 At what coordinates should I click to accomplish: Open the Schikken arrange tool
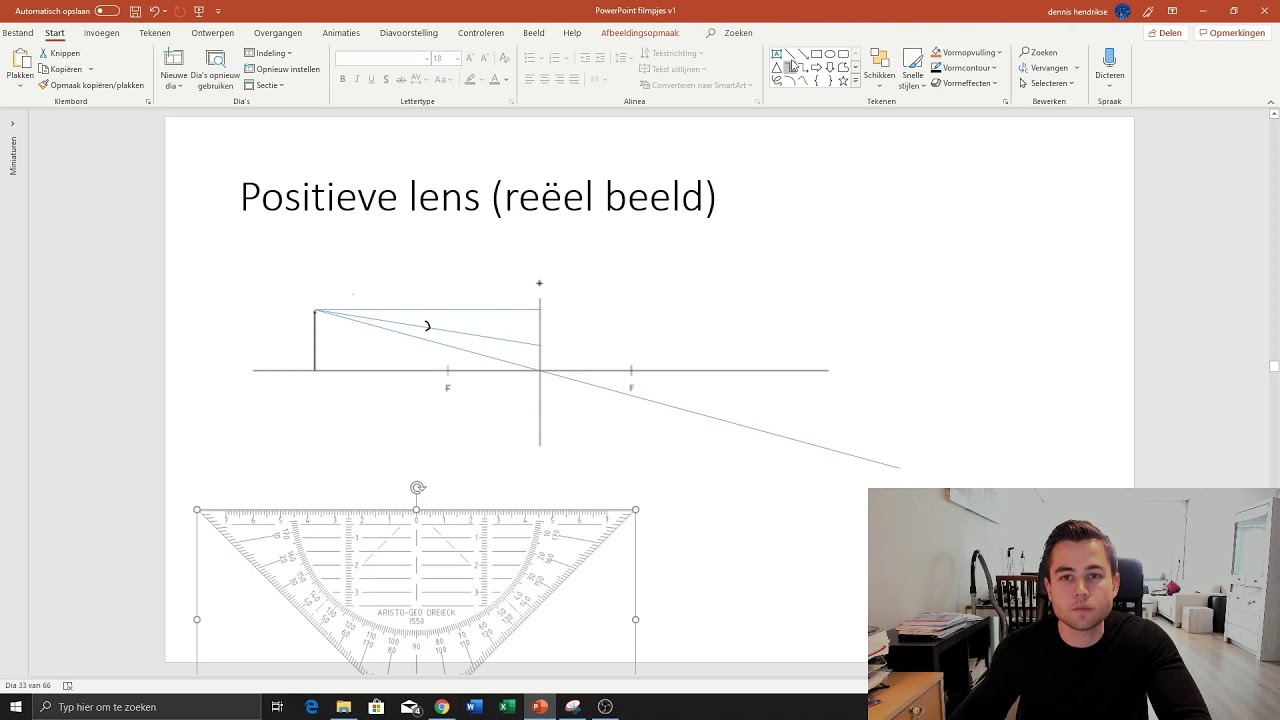click(880, 67)
